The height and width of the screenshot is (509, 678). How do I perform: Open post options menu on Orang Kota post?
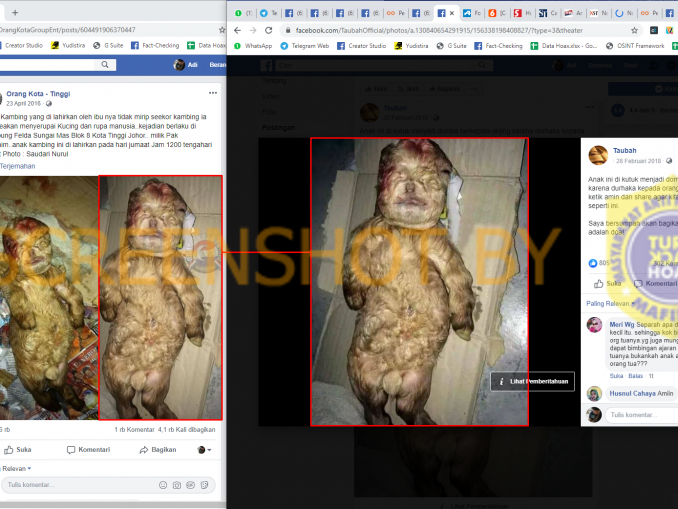tap(213, 93)
